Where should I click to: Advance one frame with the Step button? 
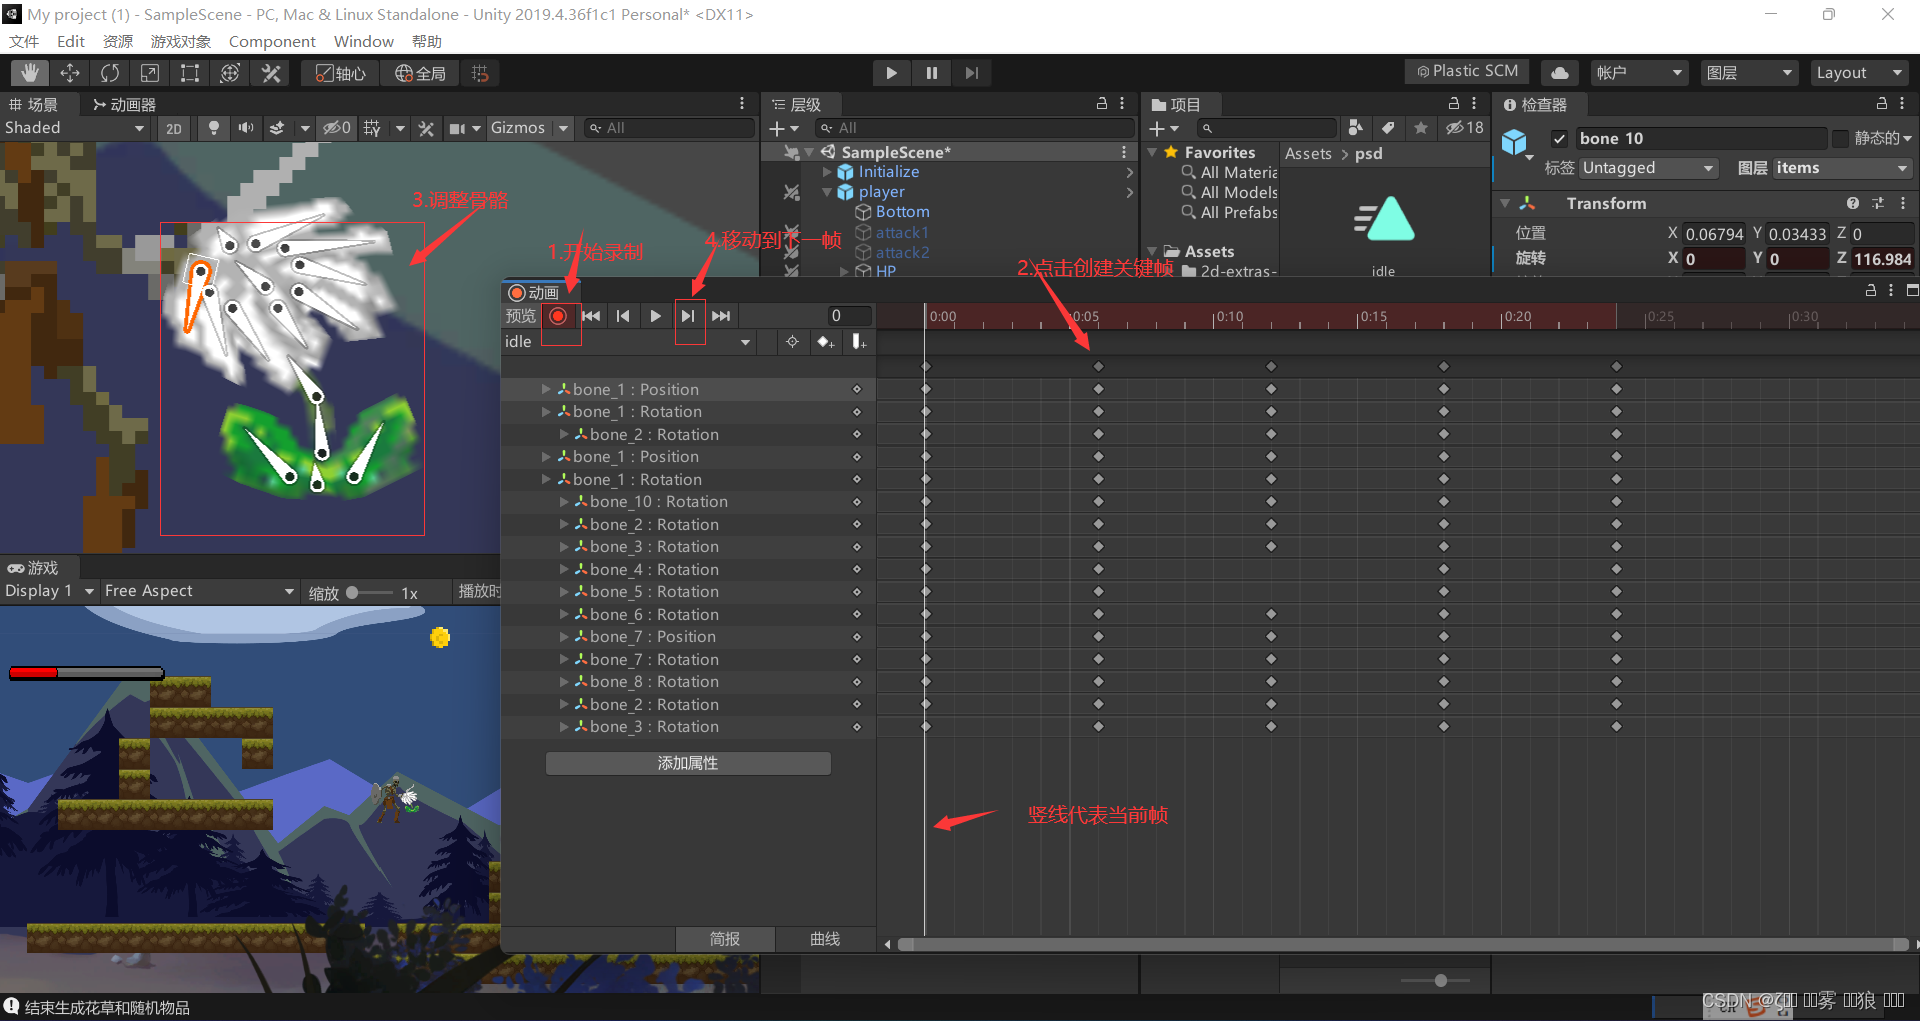coord(971,73)
